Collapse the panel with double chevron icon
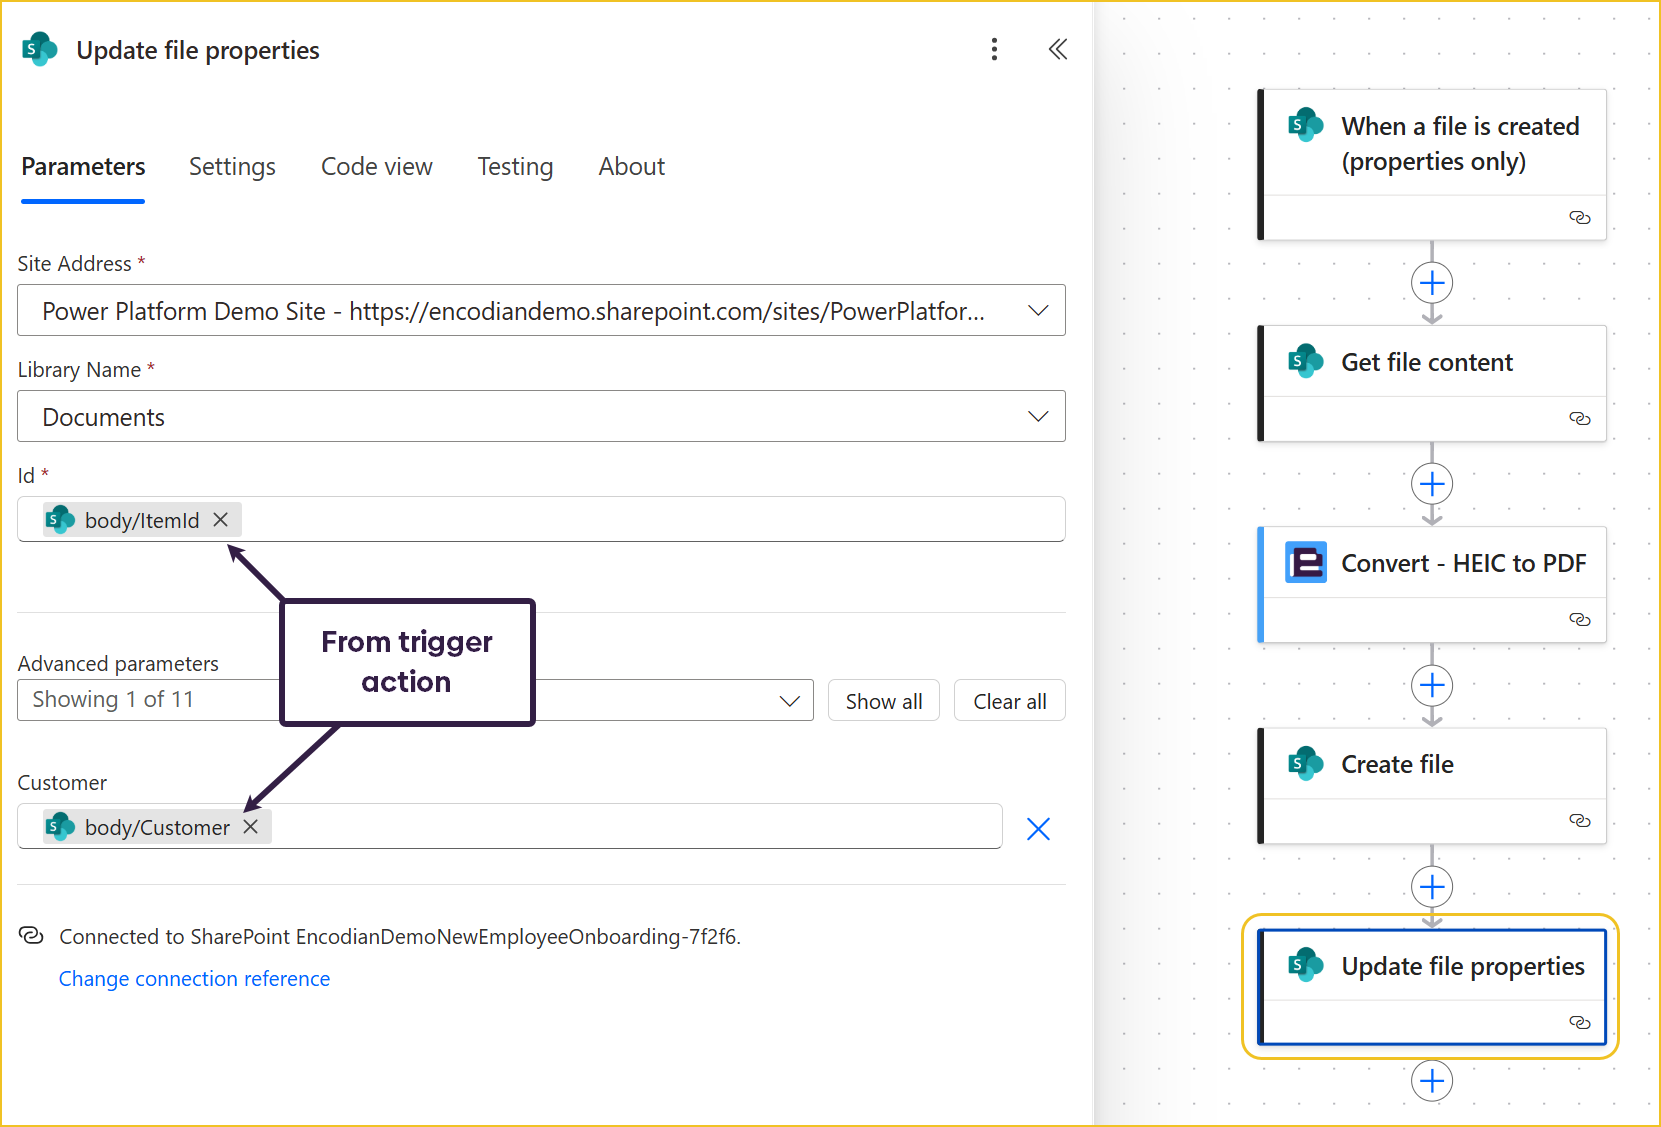1661x1127 pixels. pos(1057,50)
